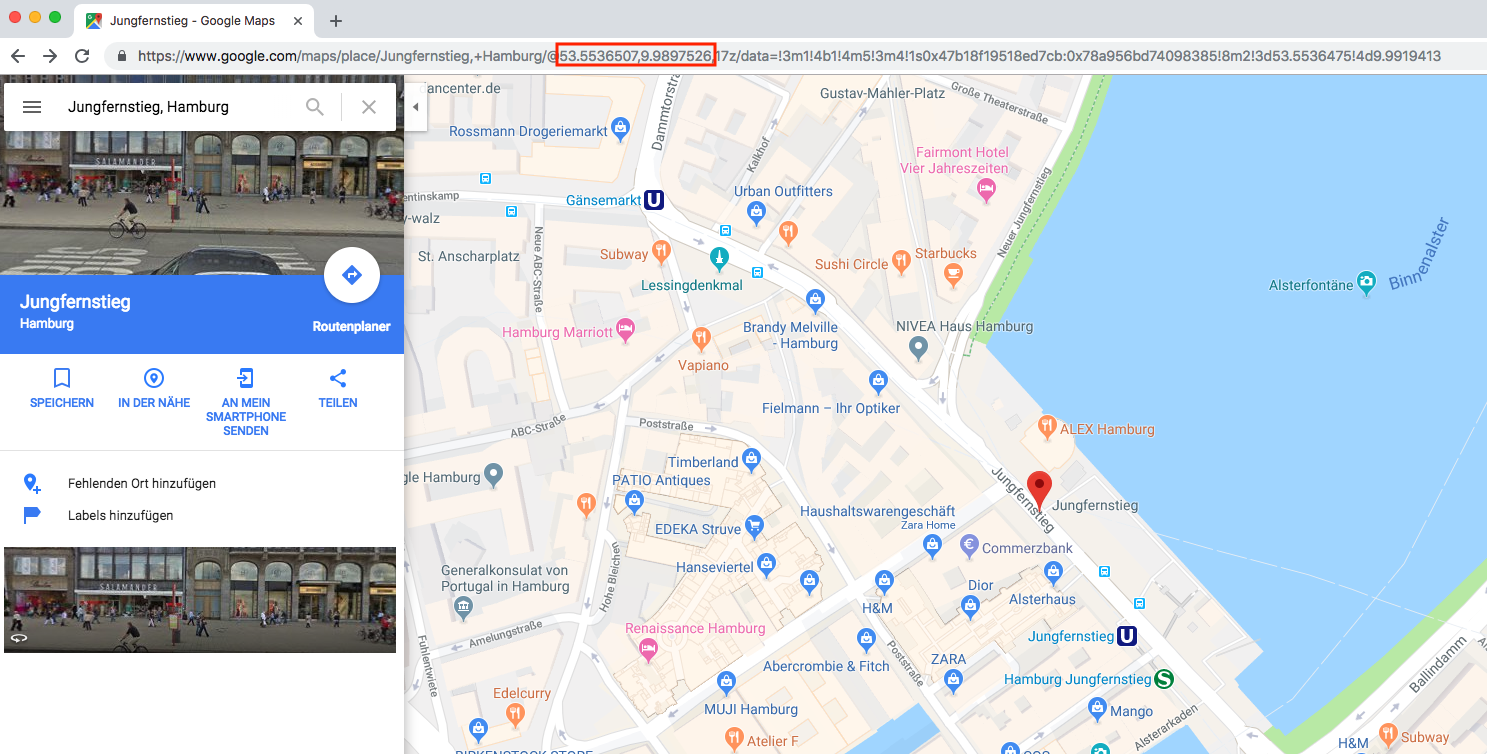The height and width of the screenshot is (754, 1487).
Task: Click the Hamburg Jungfernstieg S-Bahn icon
Action: click(x=1163, y=679)
